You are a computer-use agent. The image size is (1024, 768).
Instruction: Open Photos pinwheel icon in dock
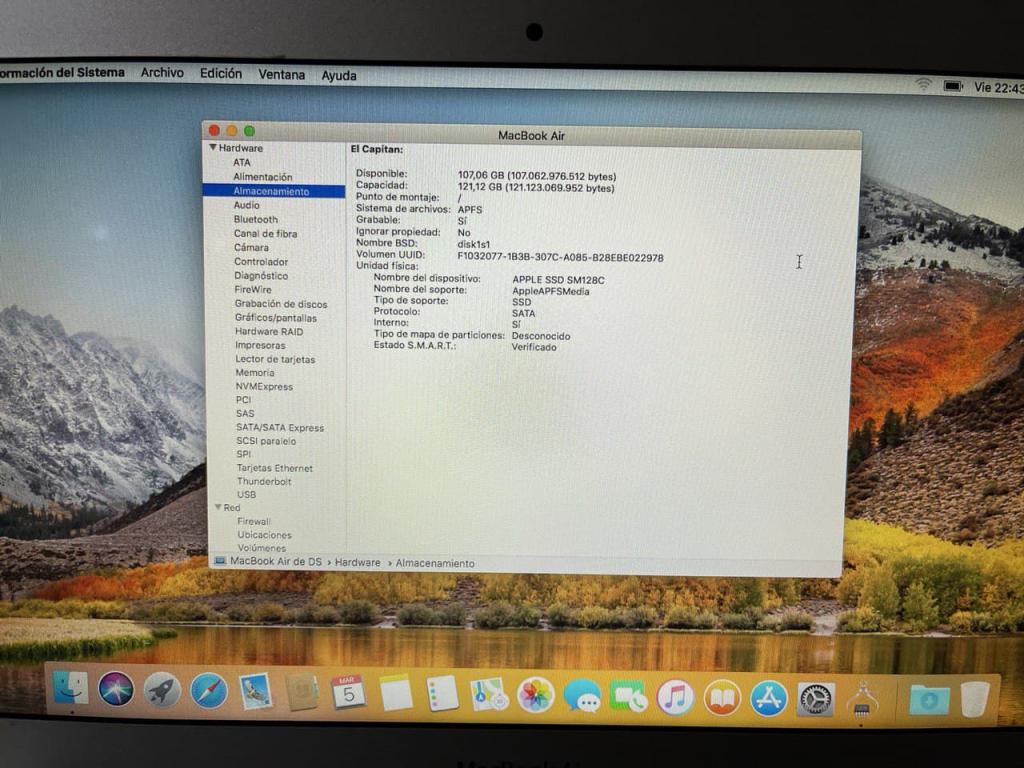(536, 695)
